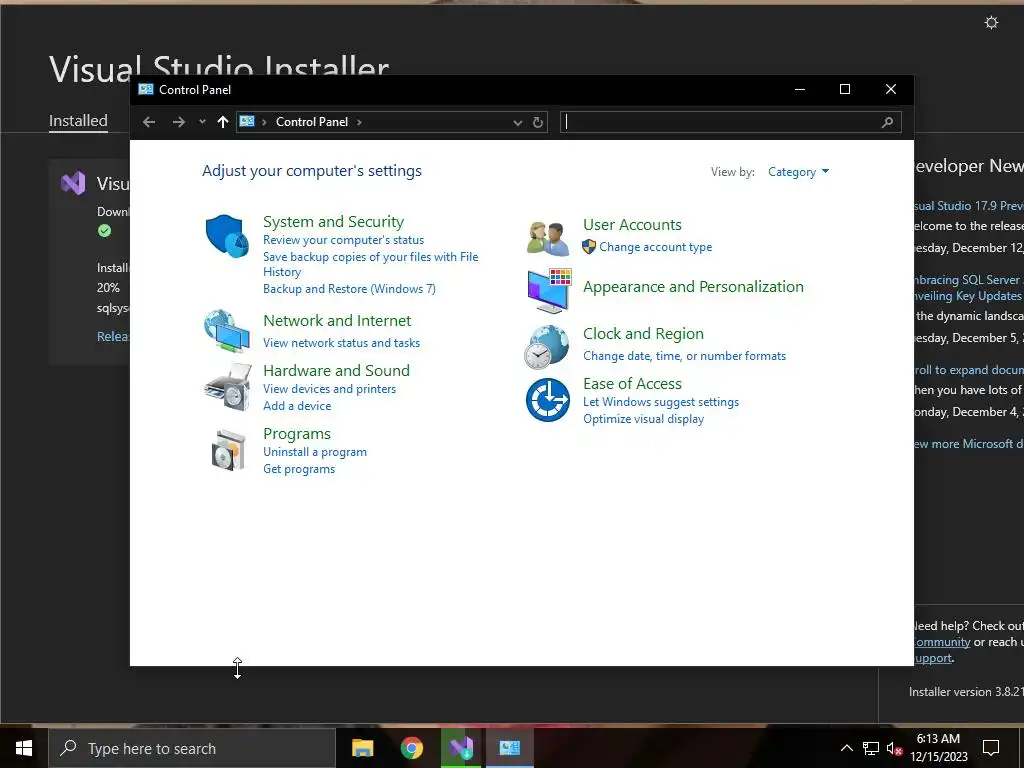Screen dimensions: 1024x768
Task: Open File Explorer from the taskbar
Action: (362, 748)
